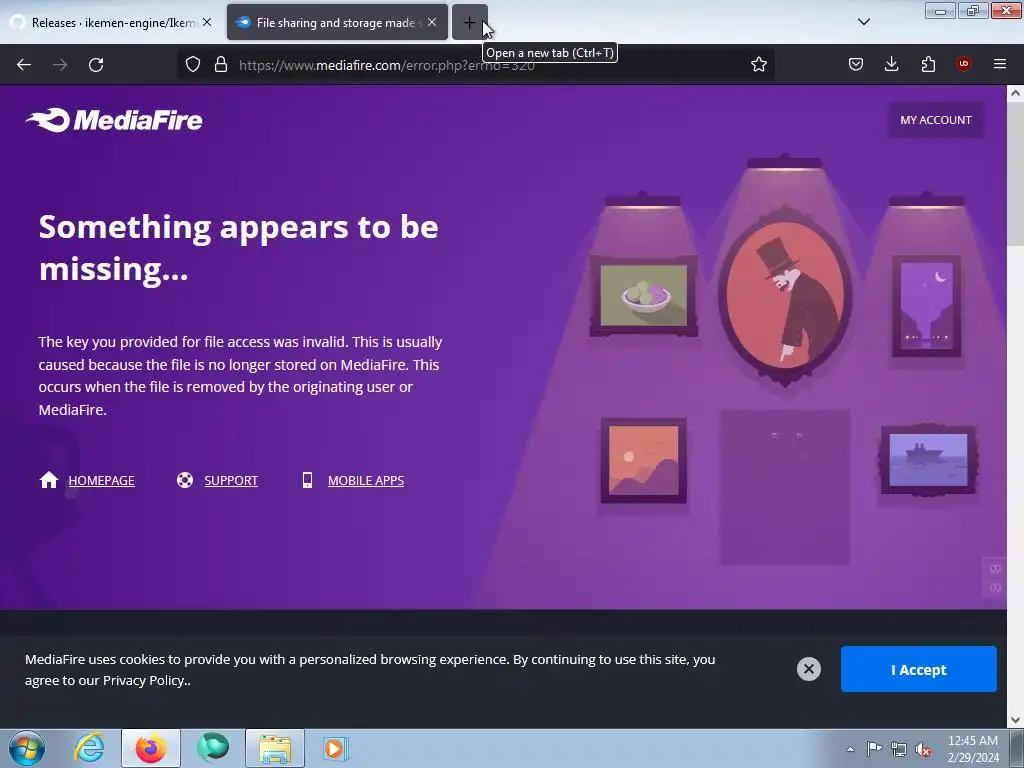Open a new tab
This screenshot has width=1024, height=768.
[470, 23]
